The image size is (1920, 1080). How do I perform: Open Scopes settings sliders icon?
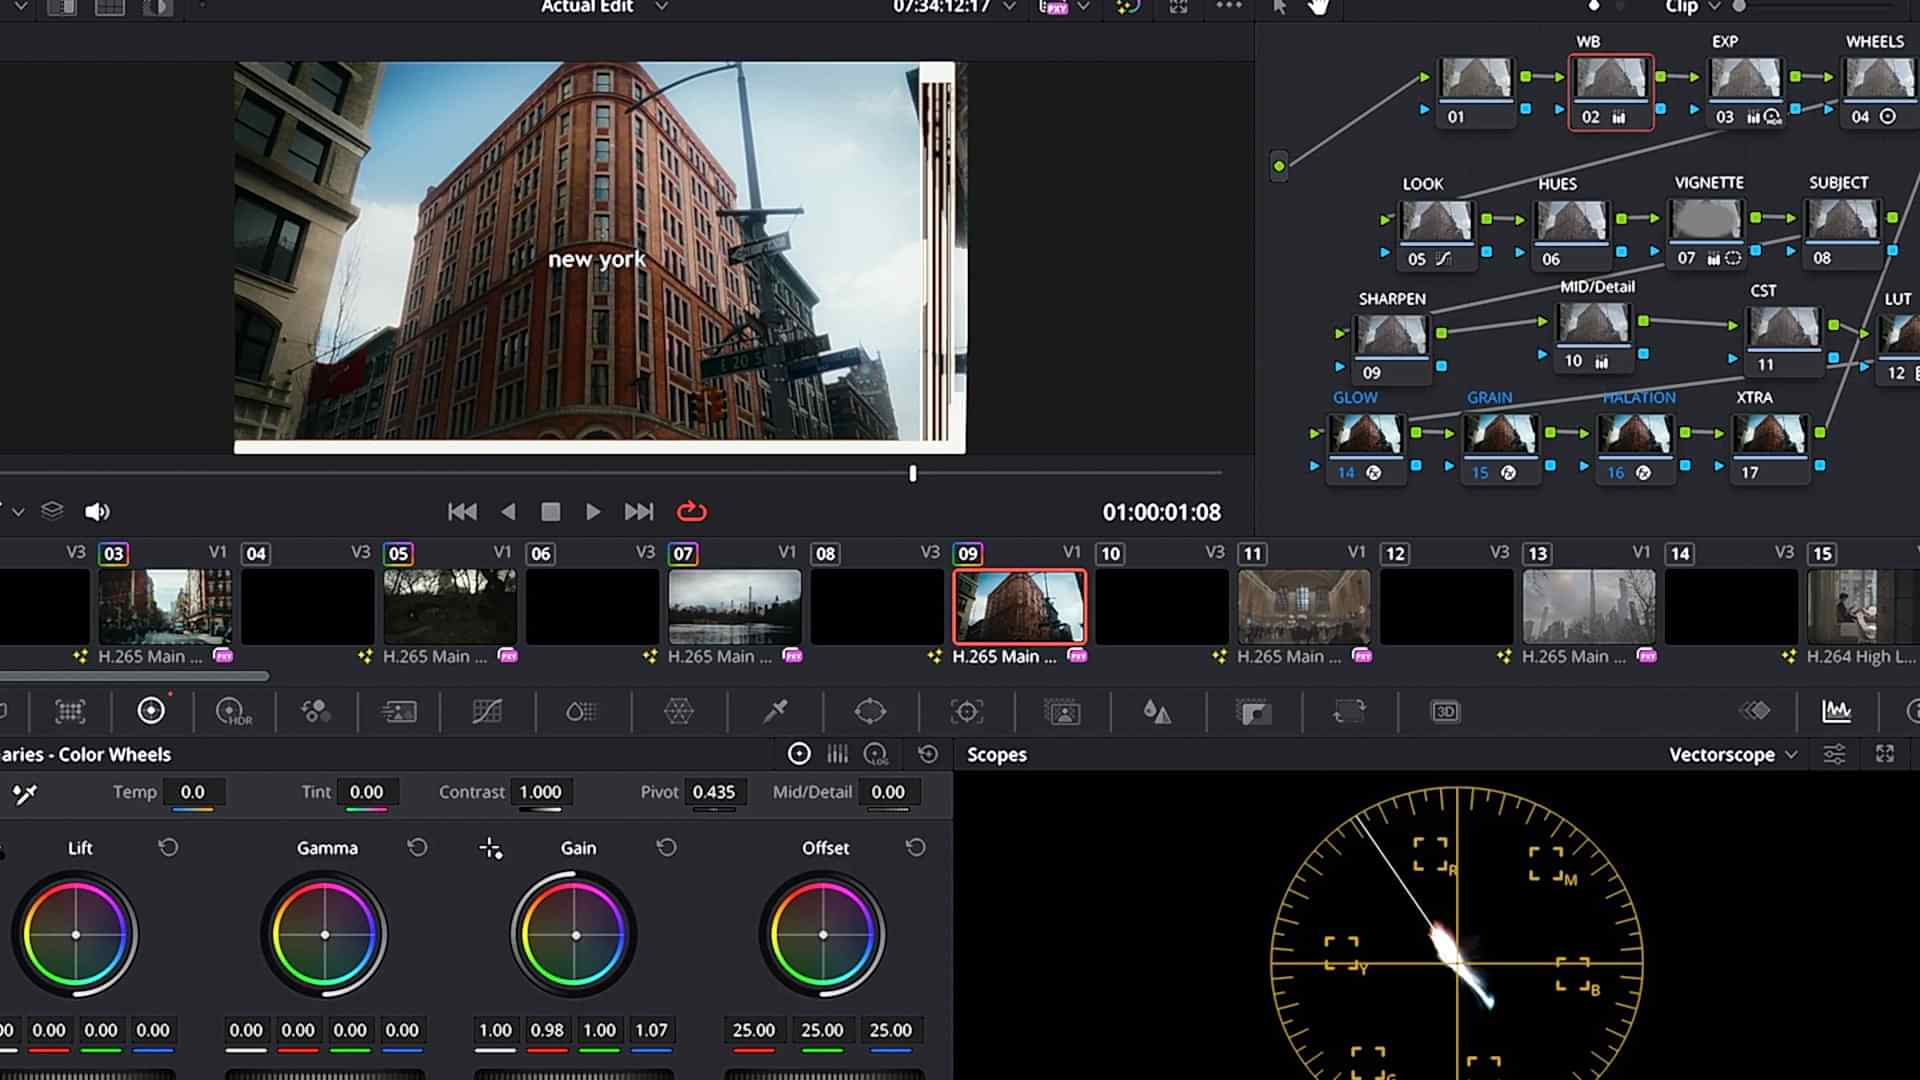click(1835, 755)
